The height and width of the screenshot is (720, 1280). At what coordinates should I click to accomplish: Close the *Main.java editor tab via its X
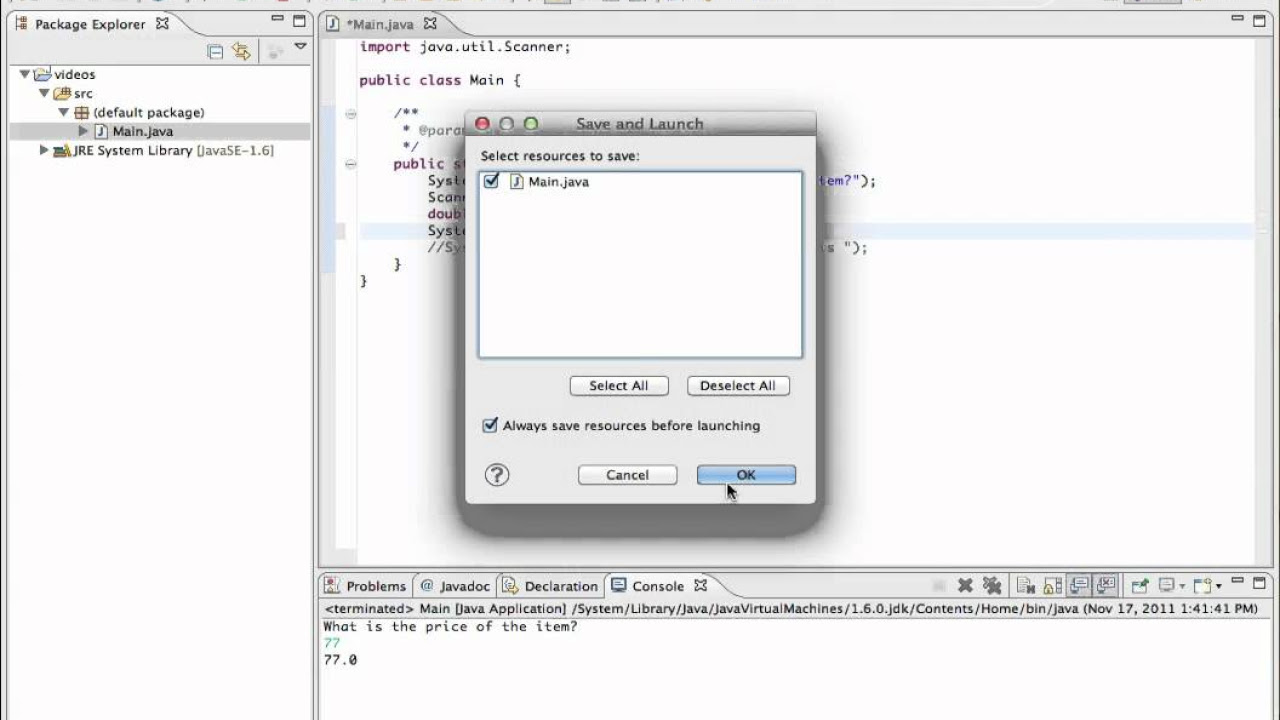(429, 23)
